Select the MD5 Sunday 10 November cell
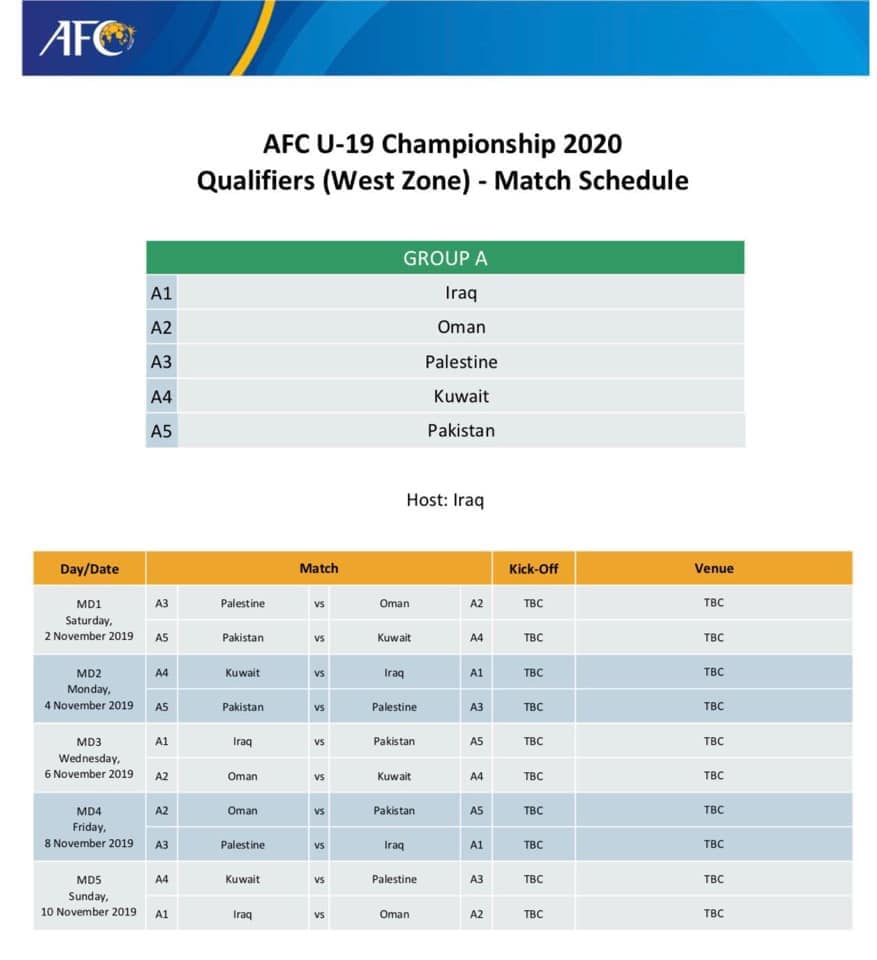This screenshot has width=877, height=960. [x=89, y=896]
